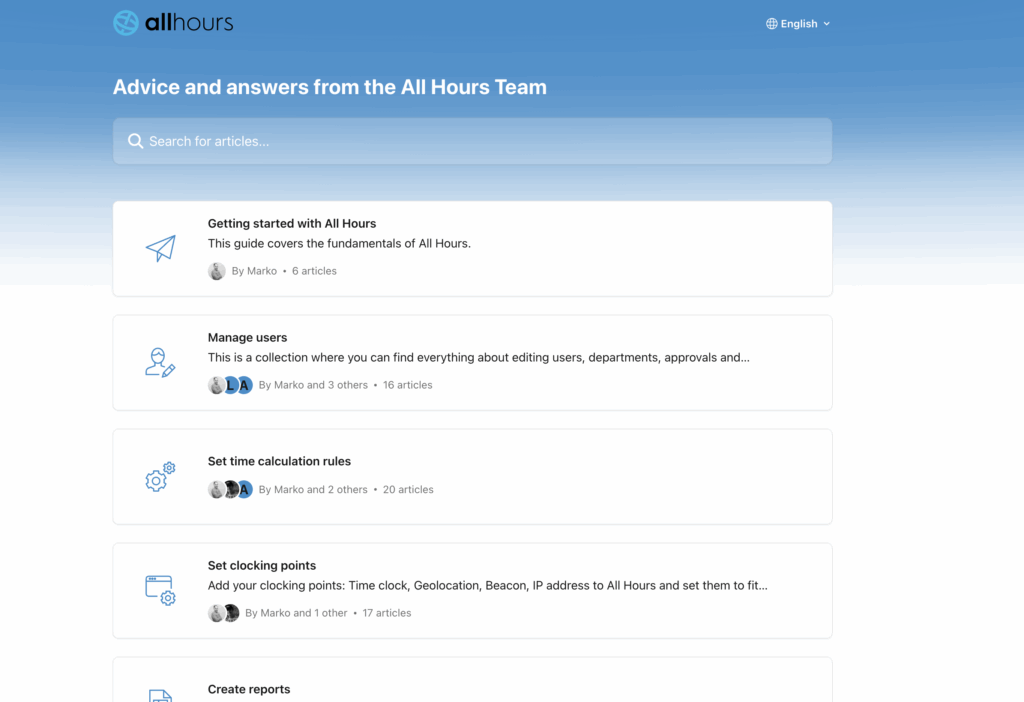1024x702 pixels.
Task: Click '17 articles' text
Action: point(387,613)
